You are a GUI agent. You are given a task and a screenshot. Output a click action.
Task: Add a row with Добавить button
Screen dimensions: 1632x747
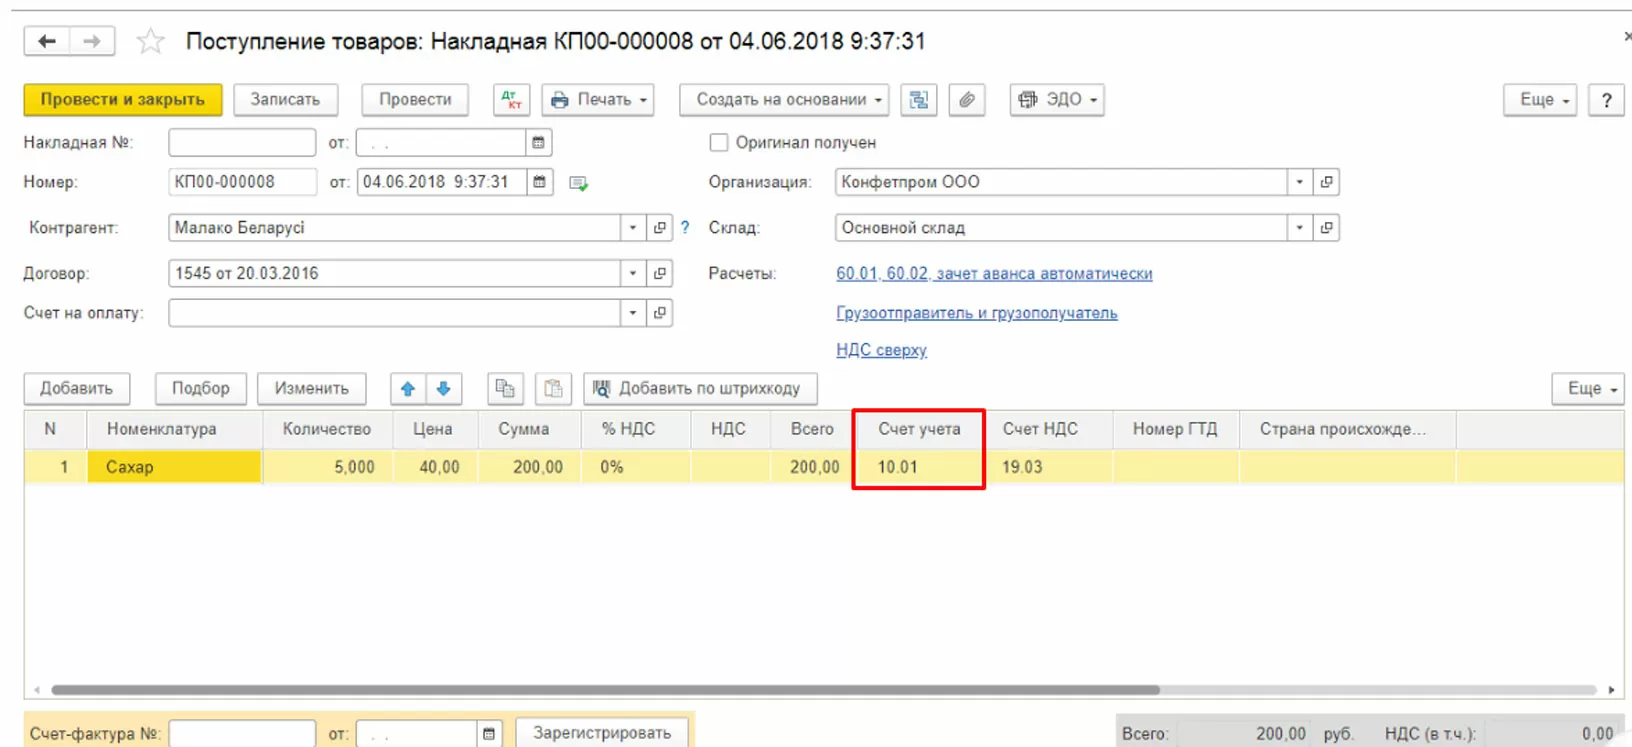(76, 389)
